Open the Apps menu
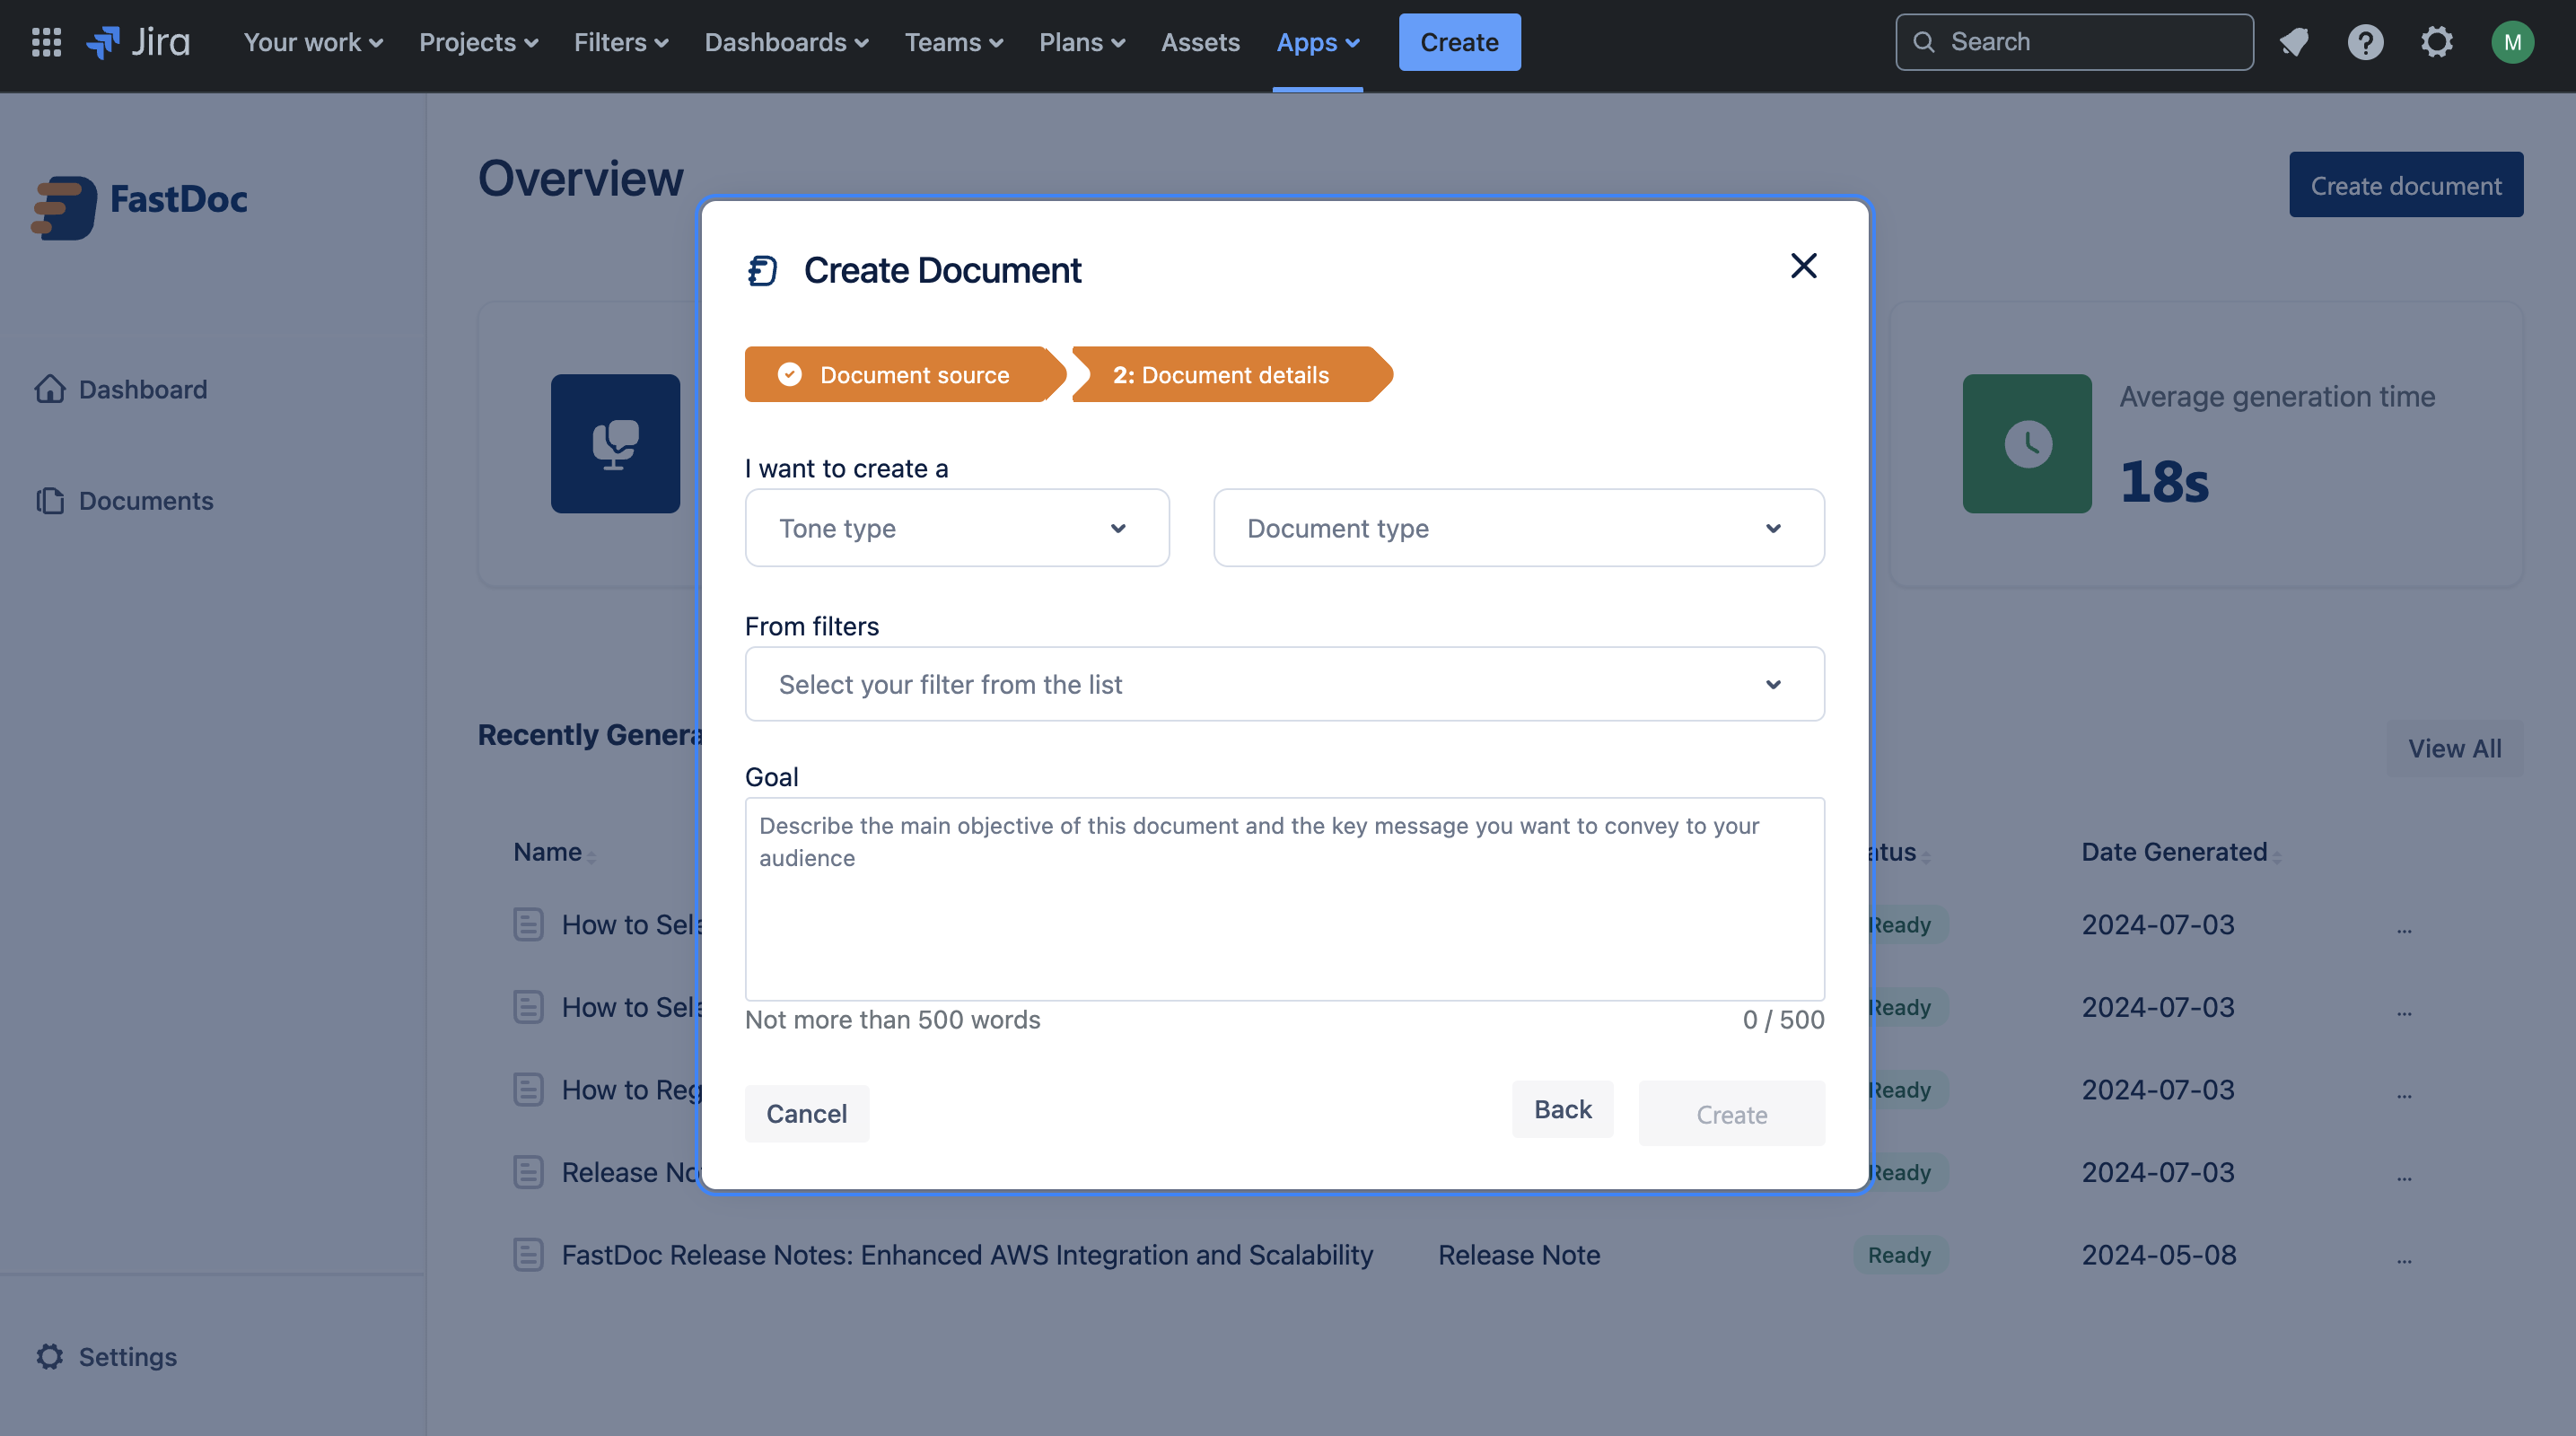The height and width of the screenshot is (1436, 2576). 1317,42
